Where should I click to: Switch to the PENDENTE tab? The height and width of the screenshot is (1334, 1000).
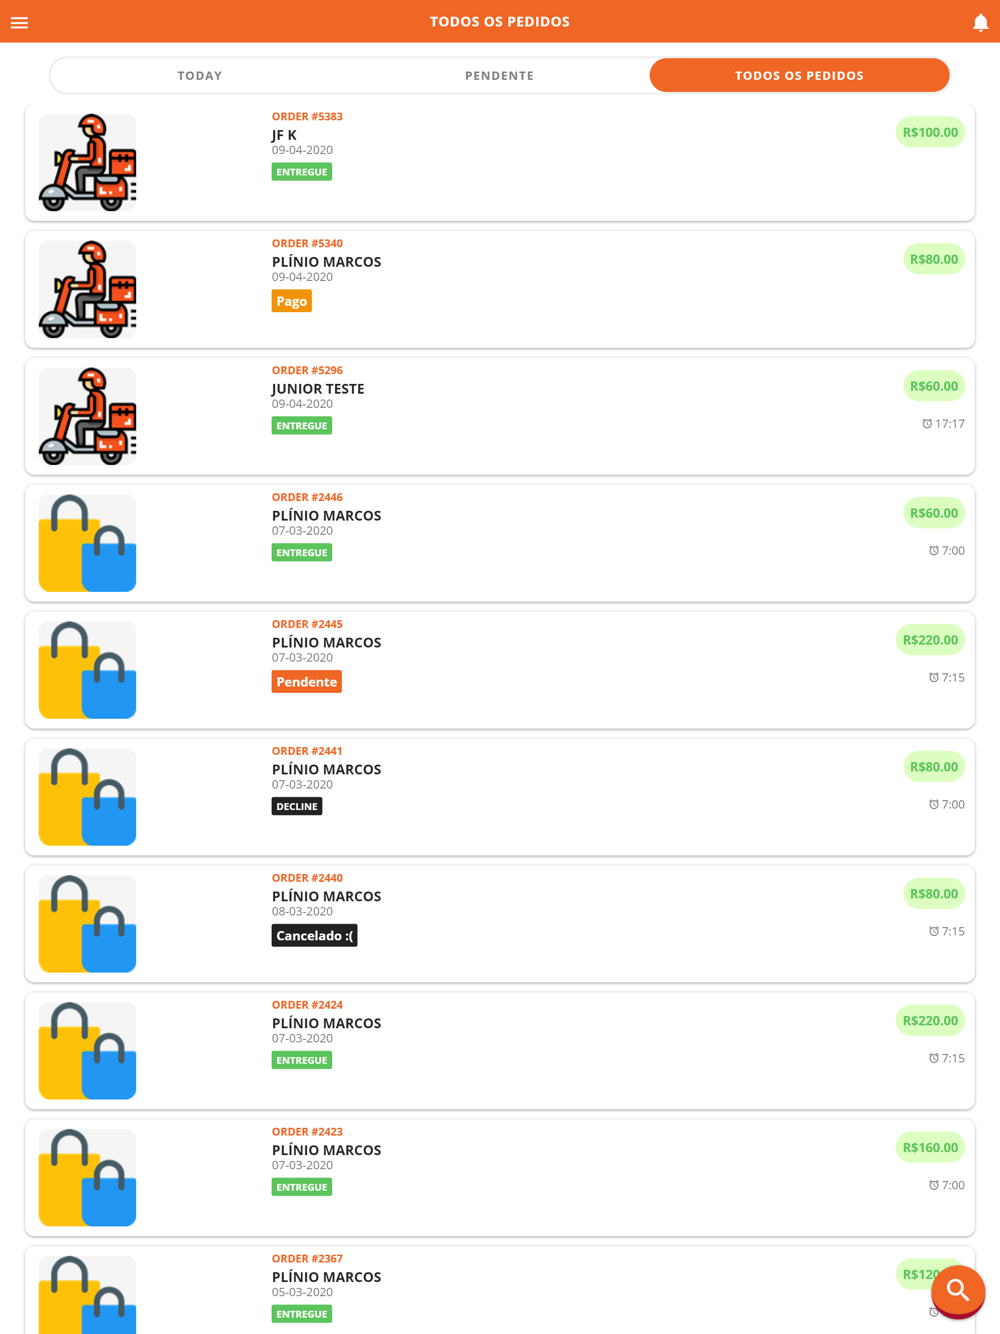pyautogui.click(x=499, y=75)
